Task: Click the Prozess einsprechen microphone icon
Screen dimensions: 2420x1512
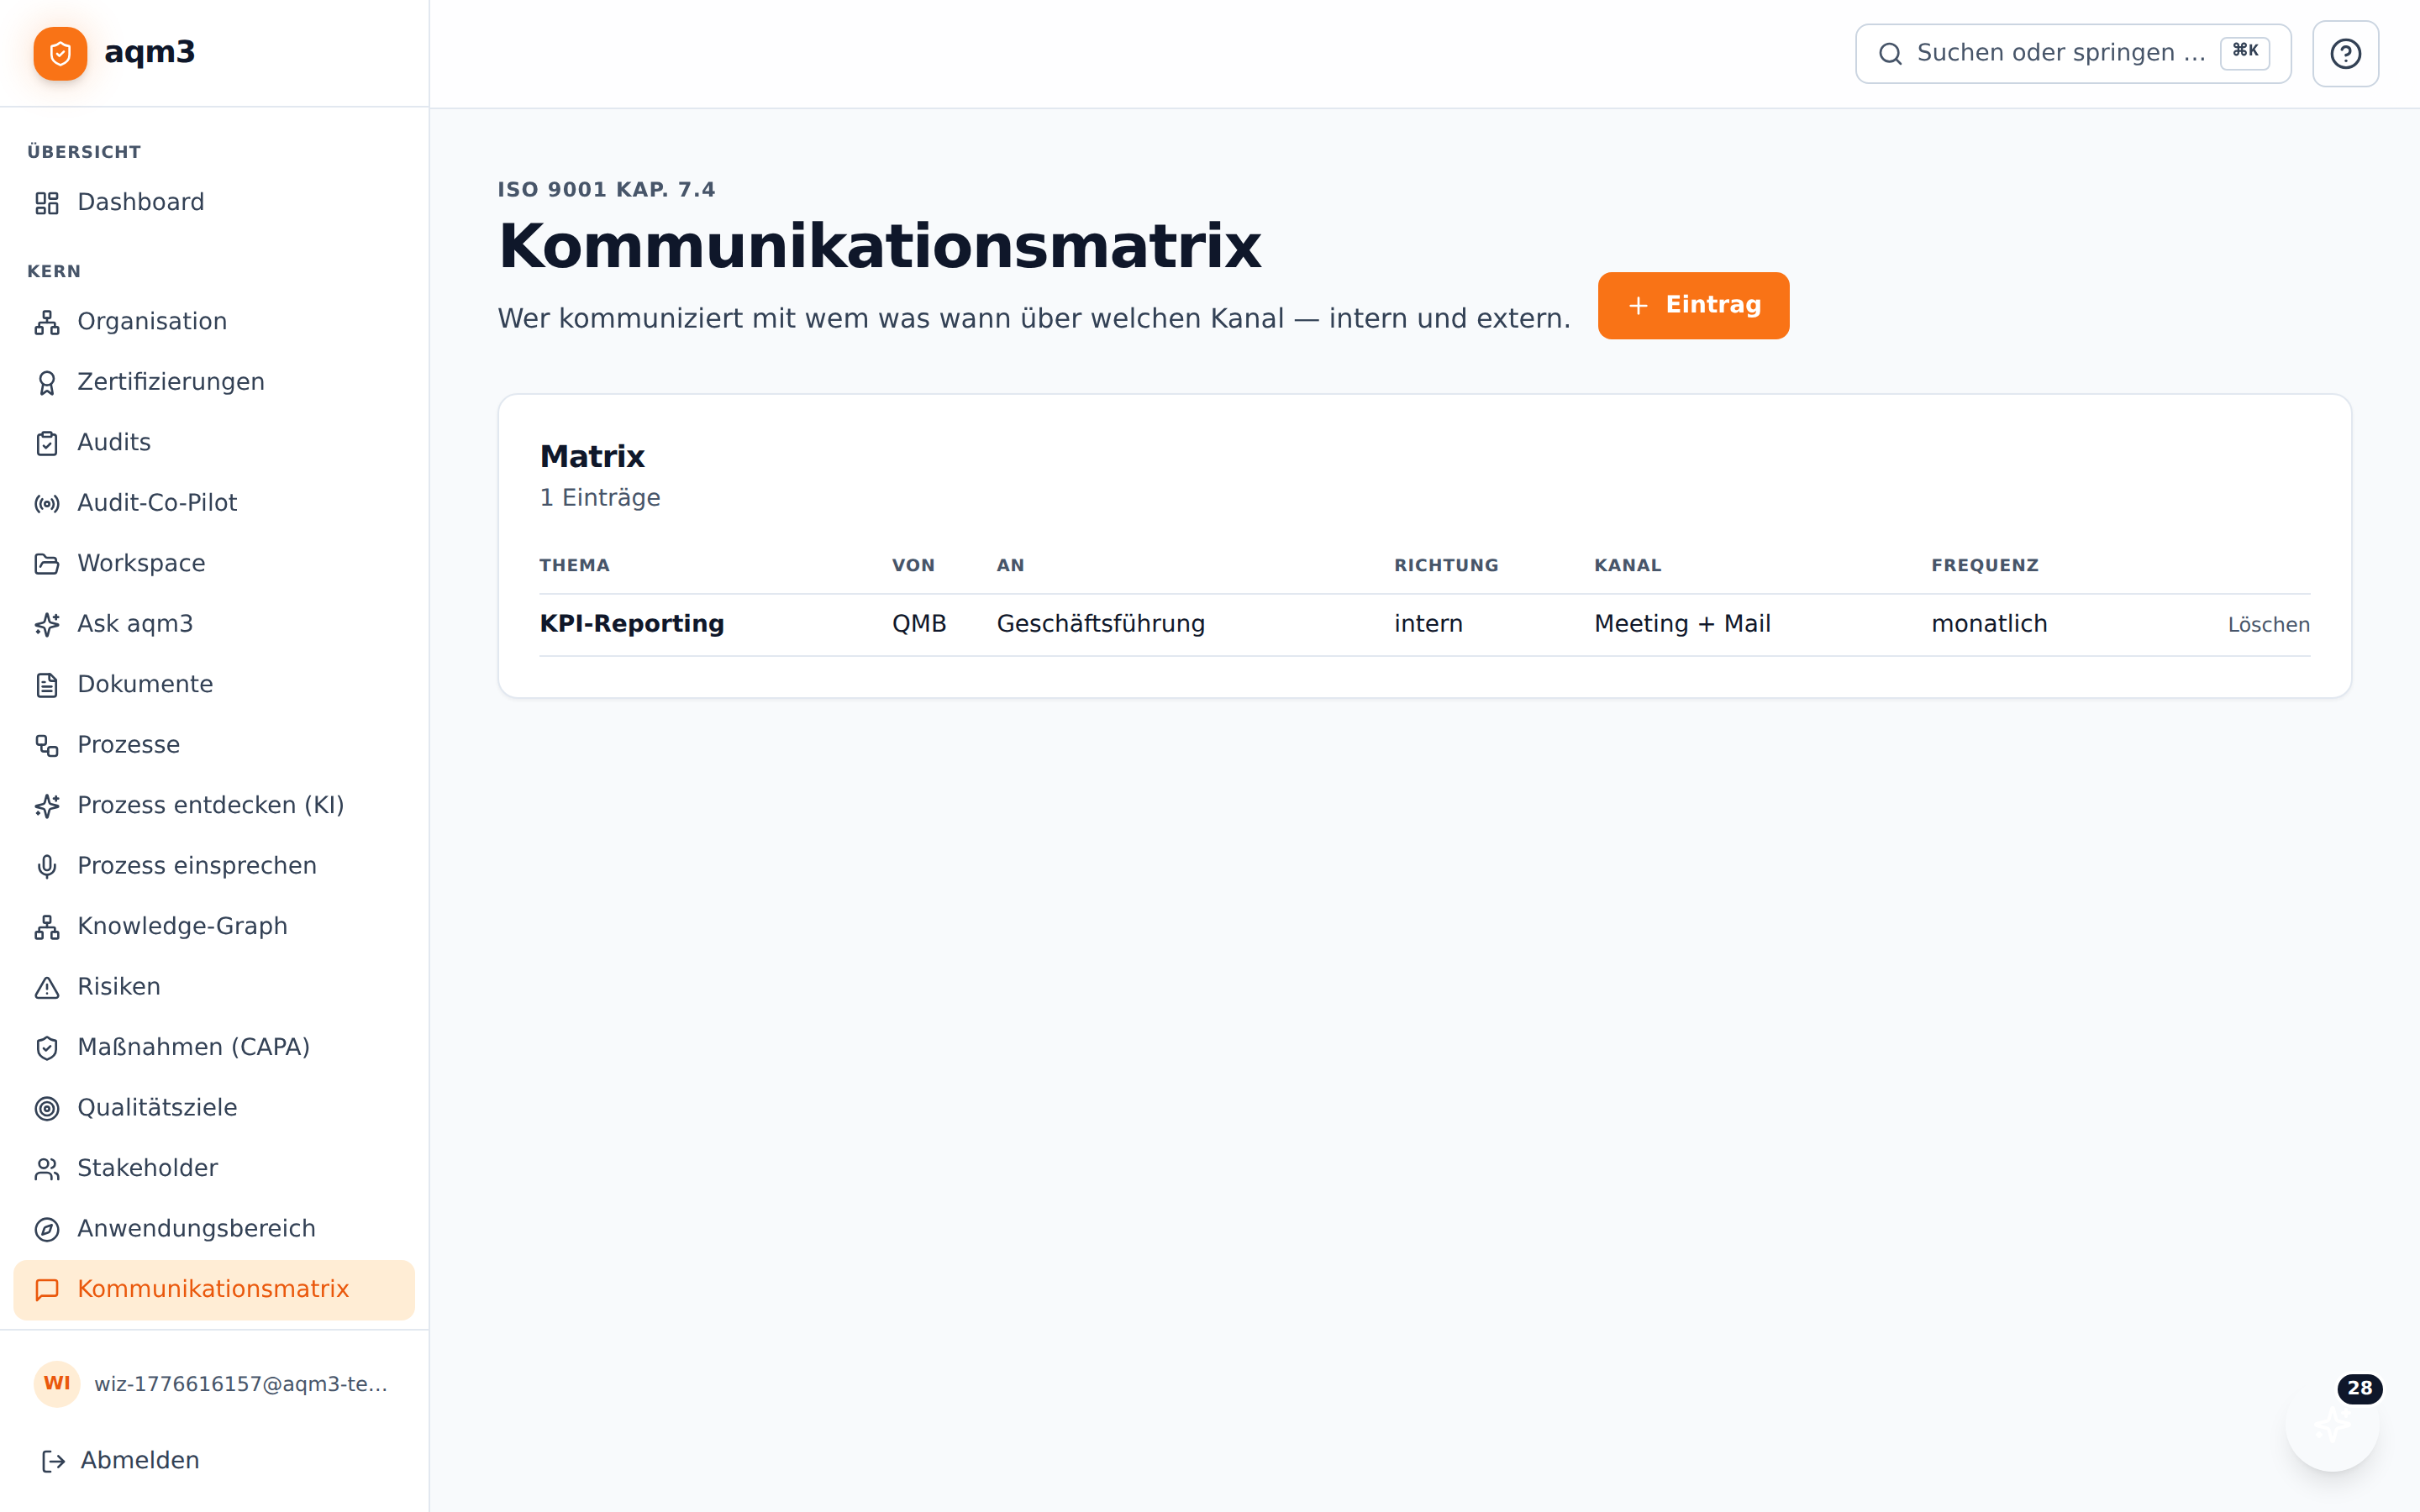Action: [x=47, y=867]
